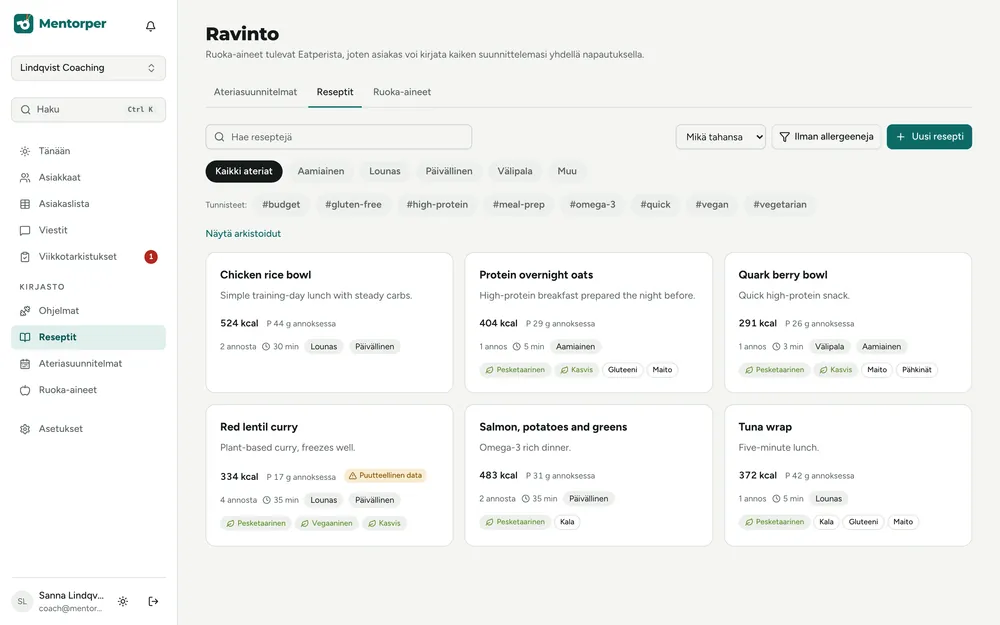This screenshot has height=625, width=1000.
Task: Switch to the Ruoka-aineet tab
Action: (402, 92)
